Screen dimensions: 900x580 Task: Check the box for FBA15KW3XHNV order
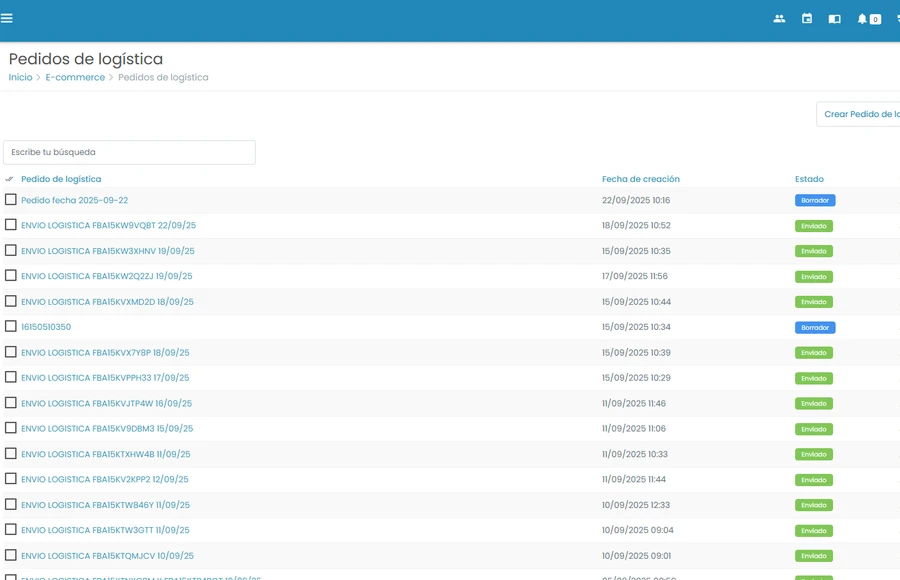pos(10,250)
